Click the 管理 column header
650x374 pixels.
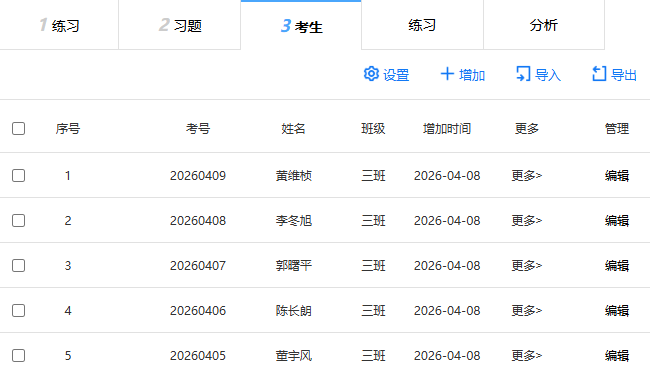point(617,129)
